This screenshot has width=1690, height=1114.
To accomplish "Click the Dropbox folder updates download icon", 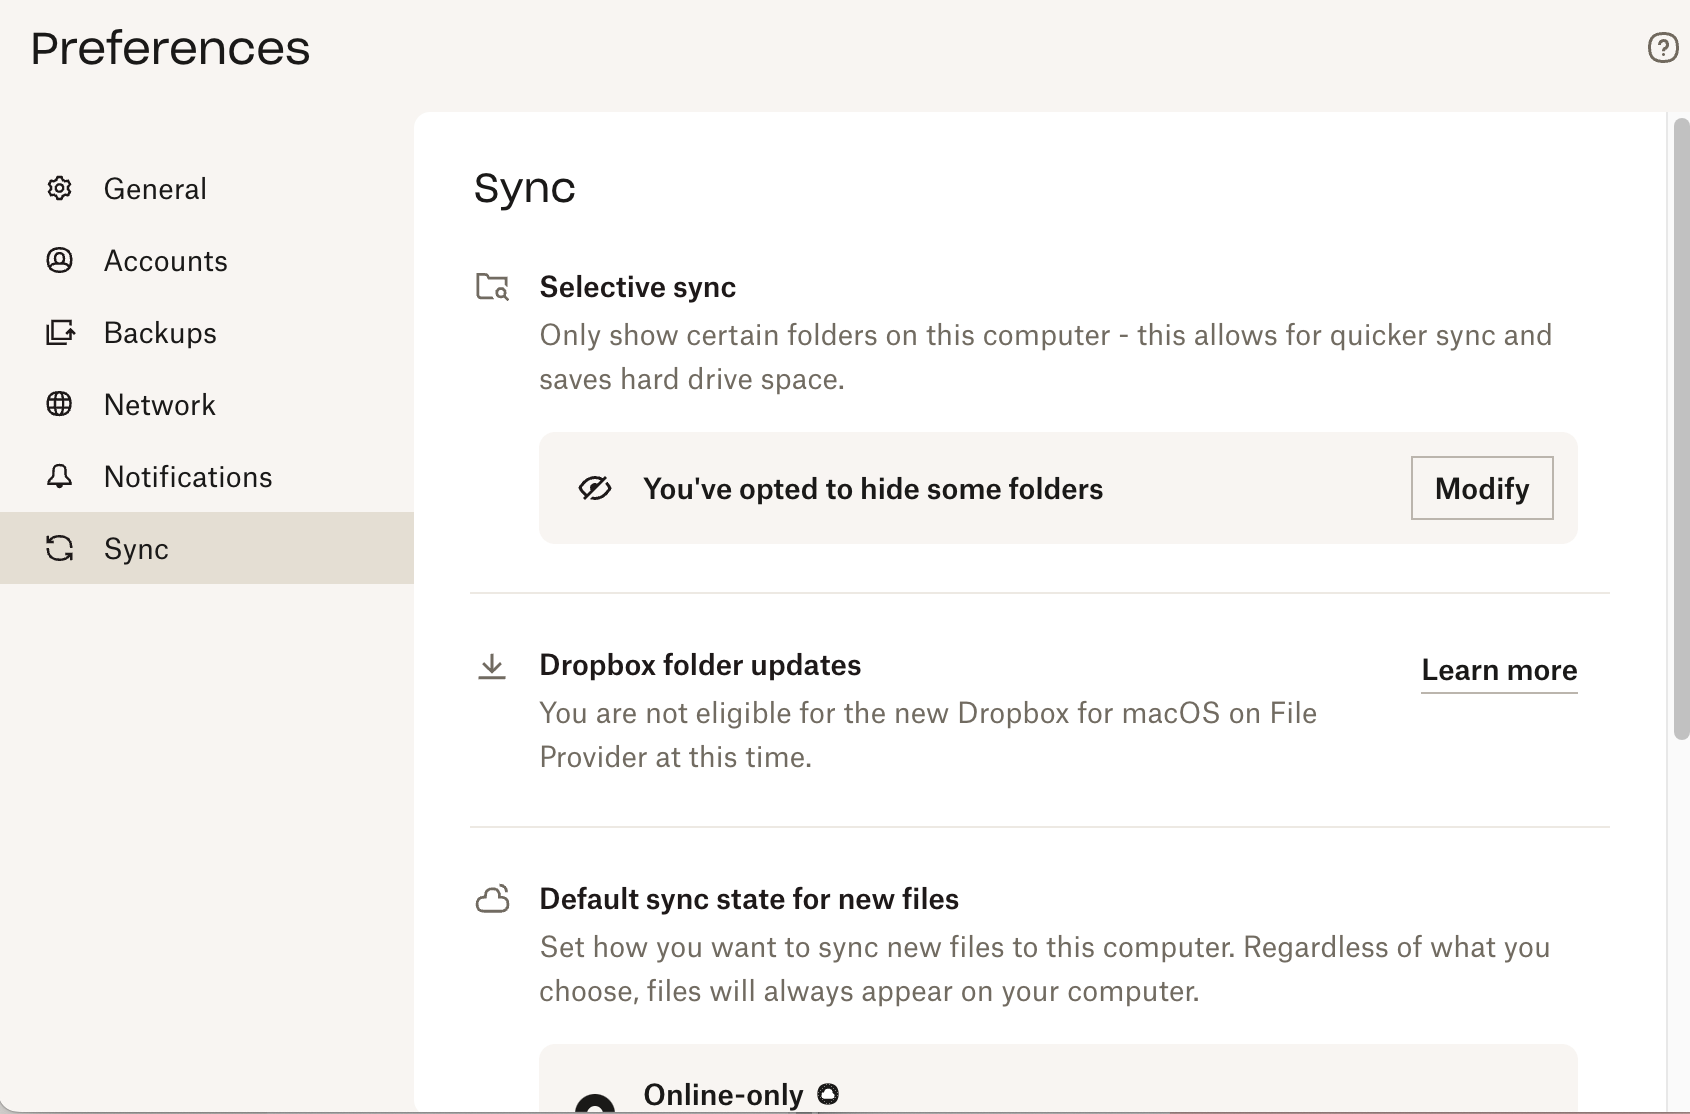I will pos(492,666).
